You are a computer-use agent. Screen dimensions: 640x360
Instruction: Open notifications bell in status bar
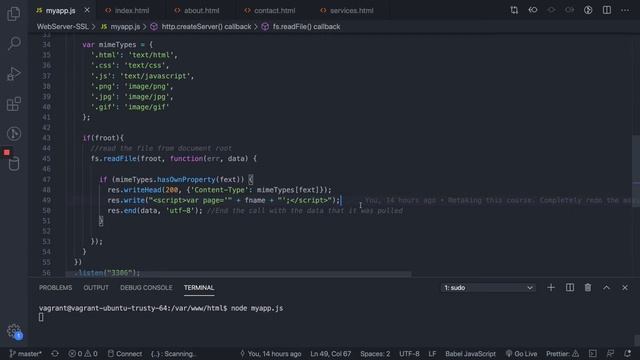pos(627,354)
